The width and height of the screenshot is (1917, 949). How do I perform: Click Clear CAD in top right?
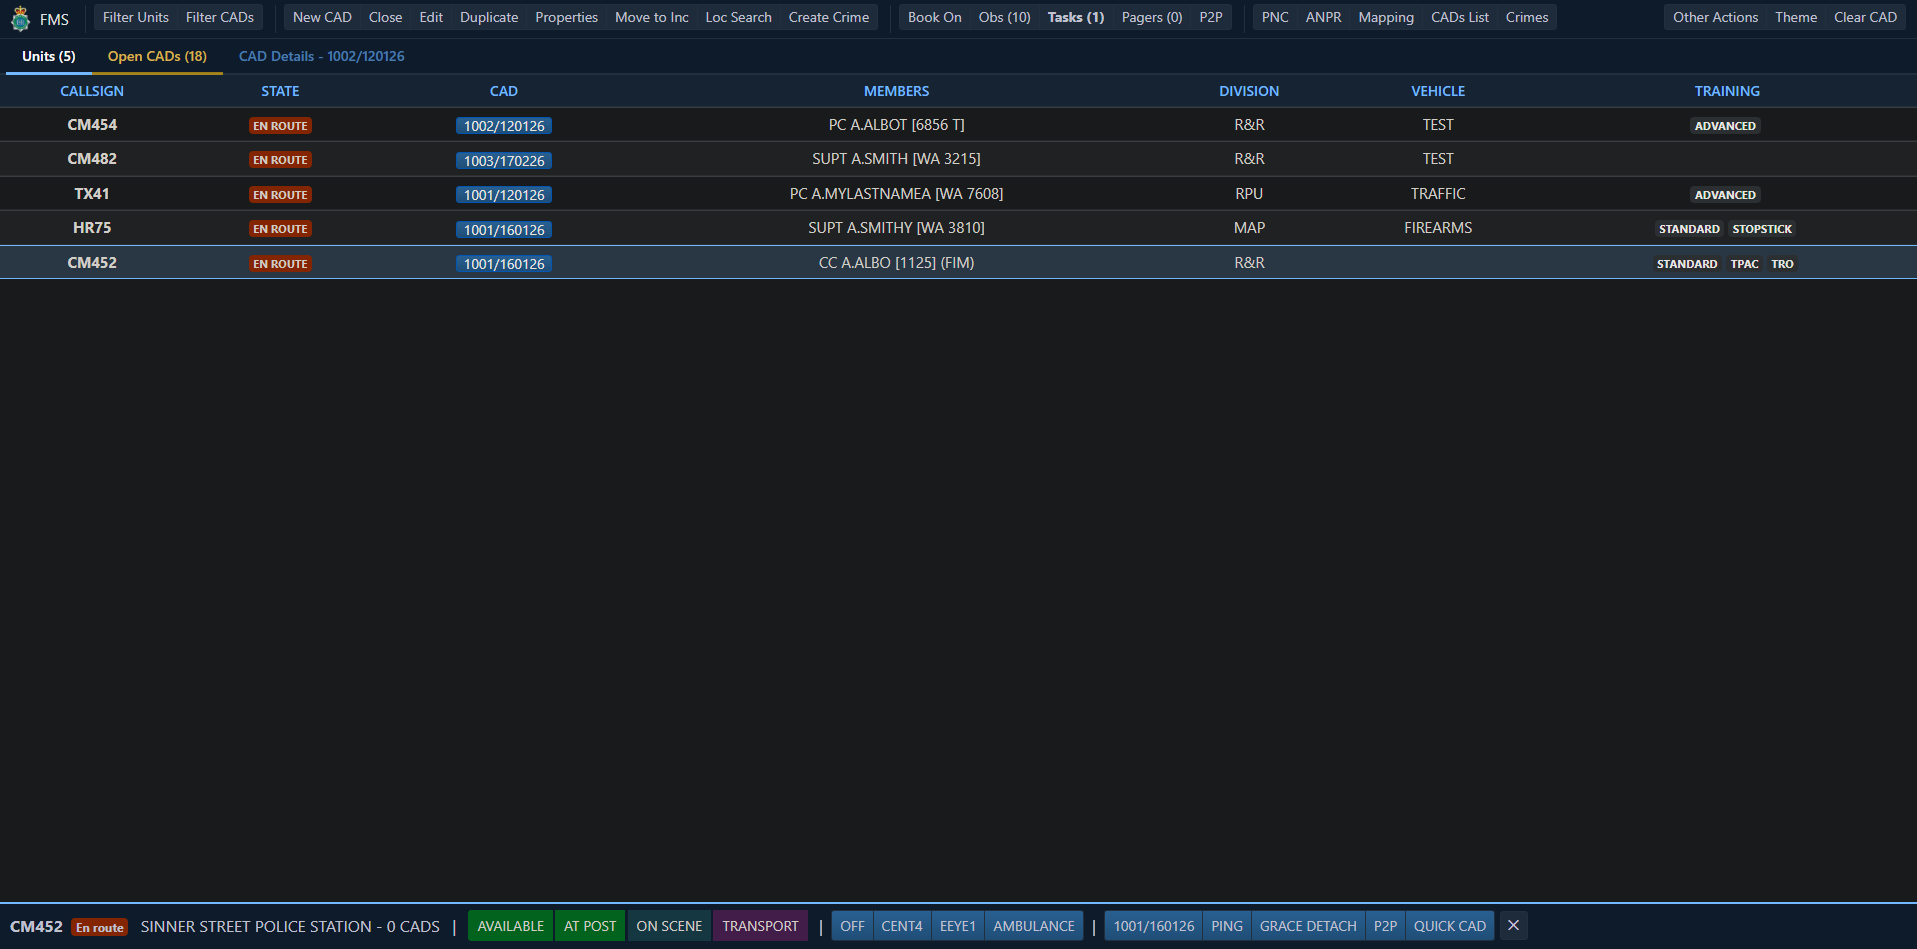point(1864,17)
